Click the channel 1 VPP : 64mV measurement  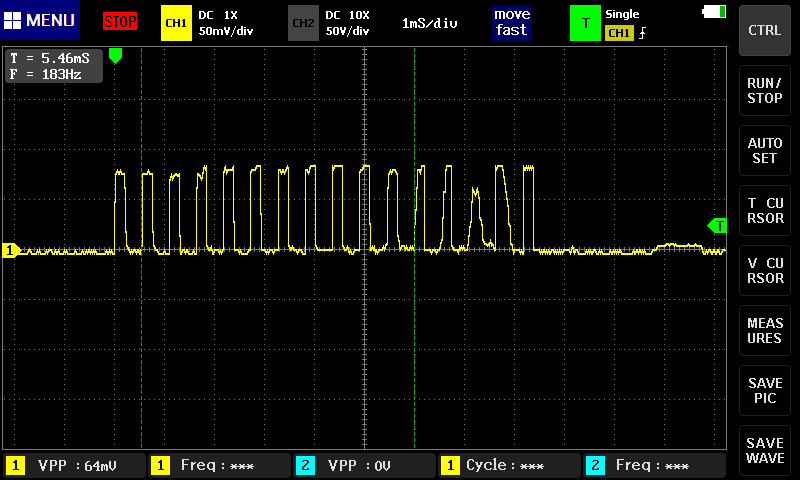pos(74,465)
